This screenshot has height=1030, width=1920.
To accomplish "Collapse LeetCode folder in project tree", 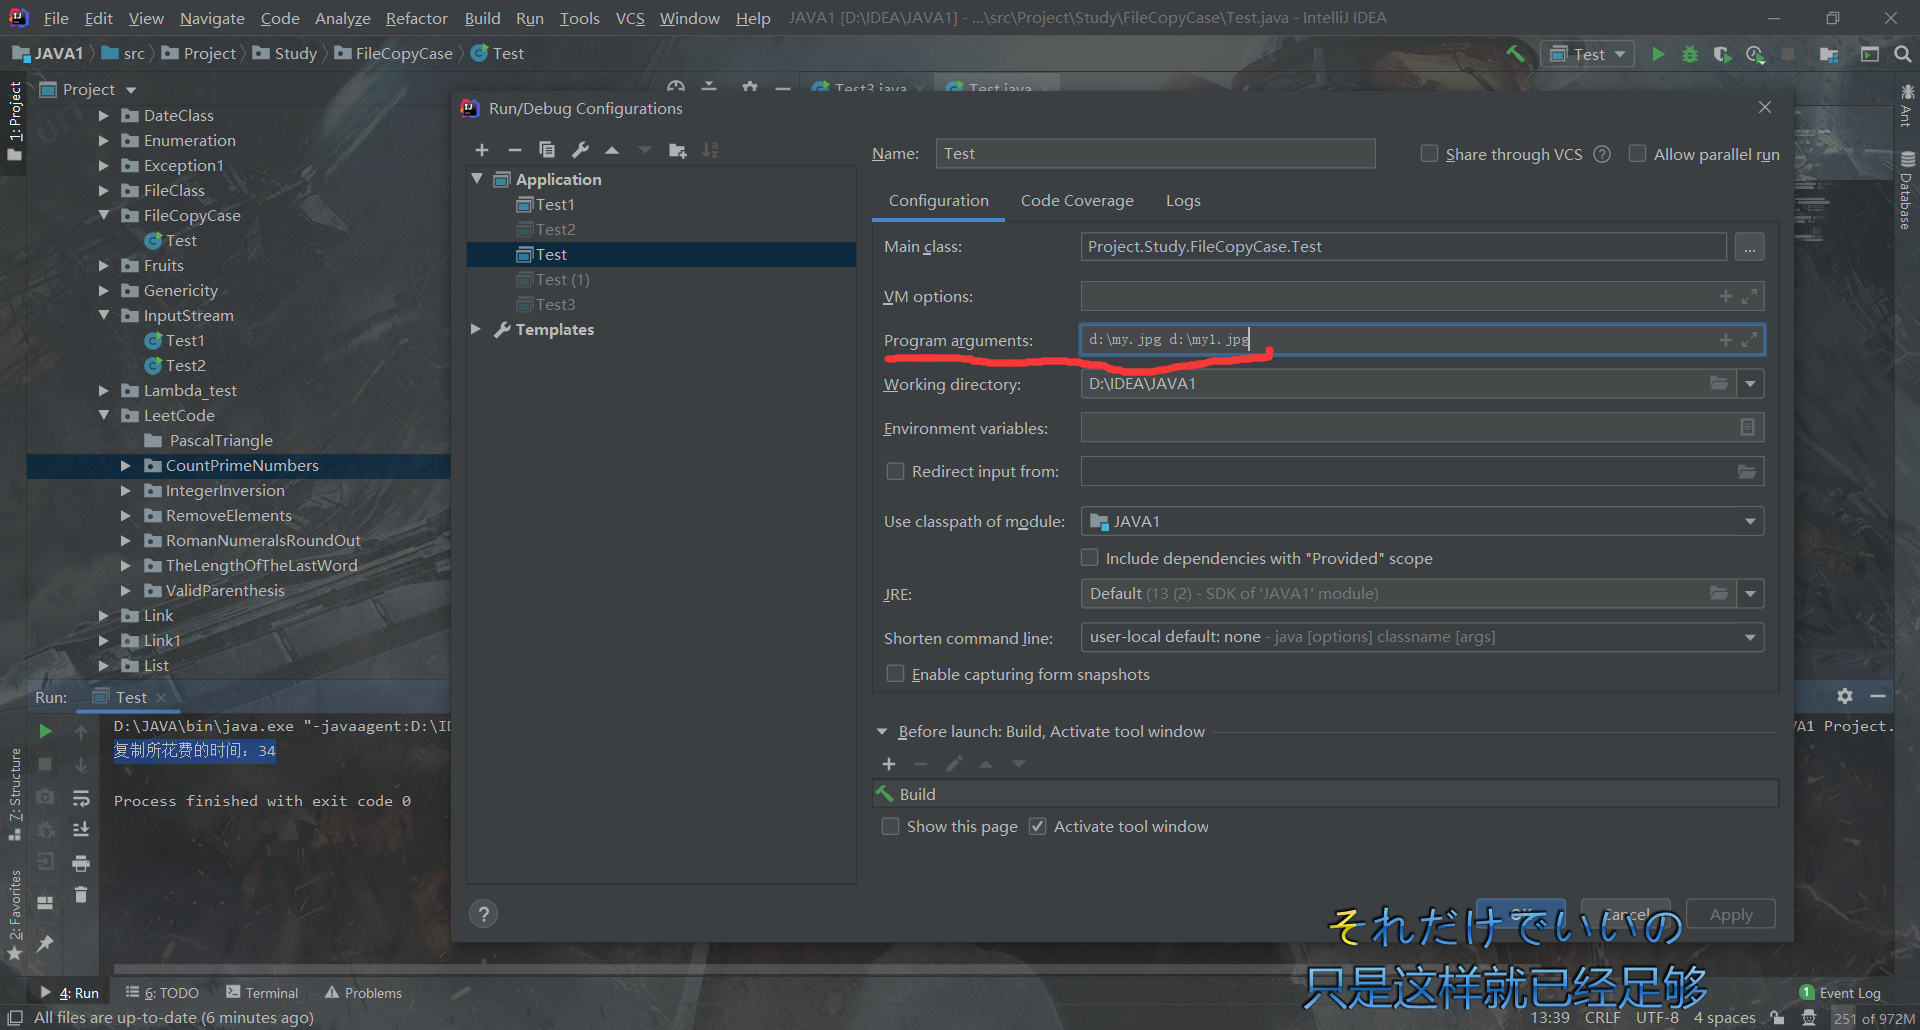I will pos(103,415).
